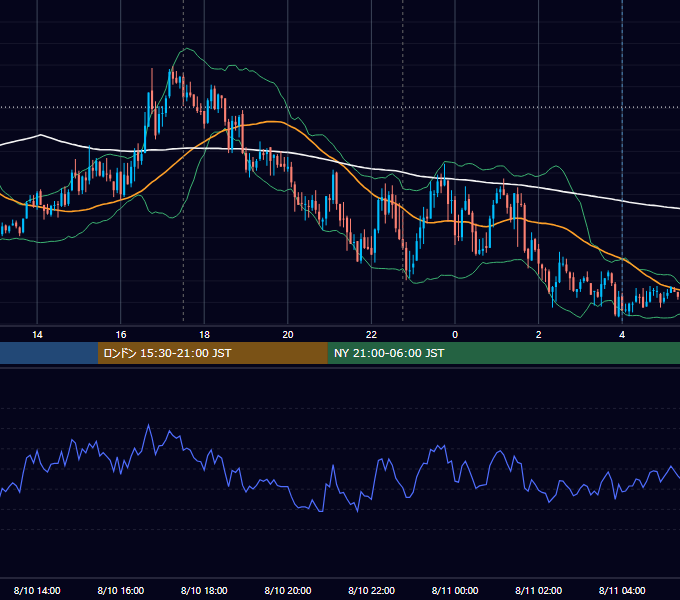Click hour label 18 on price chart axis
The image size is (680, 600).
[204, 335]
